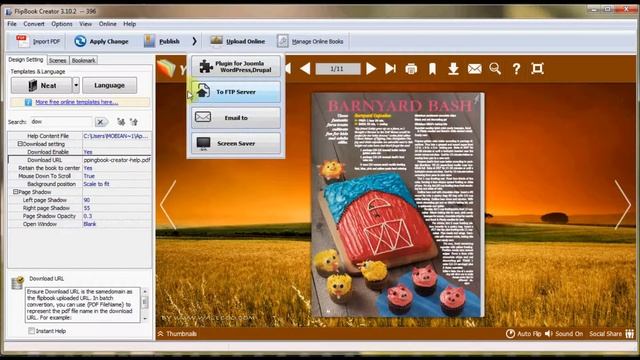The height and width of the screenshot is (360, 640).
Task: Open the Thumbnails panel
Action: 177,333
